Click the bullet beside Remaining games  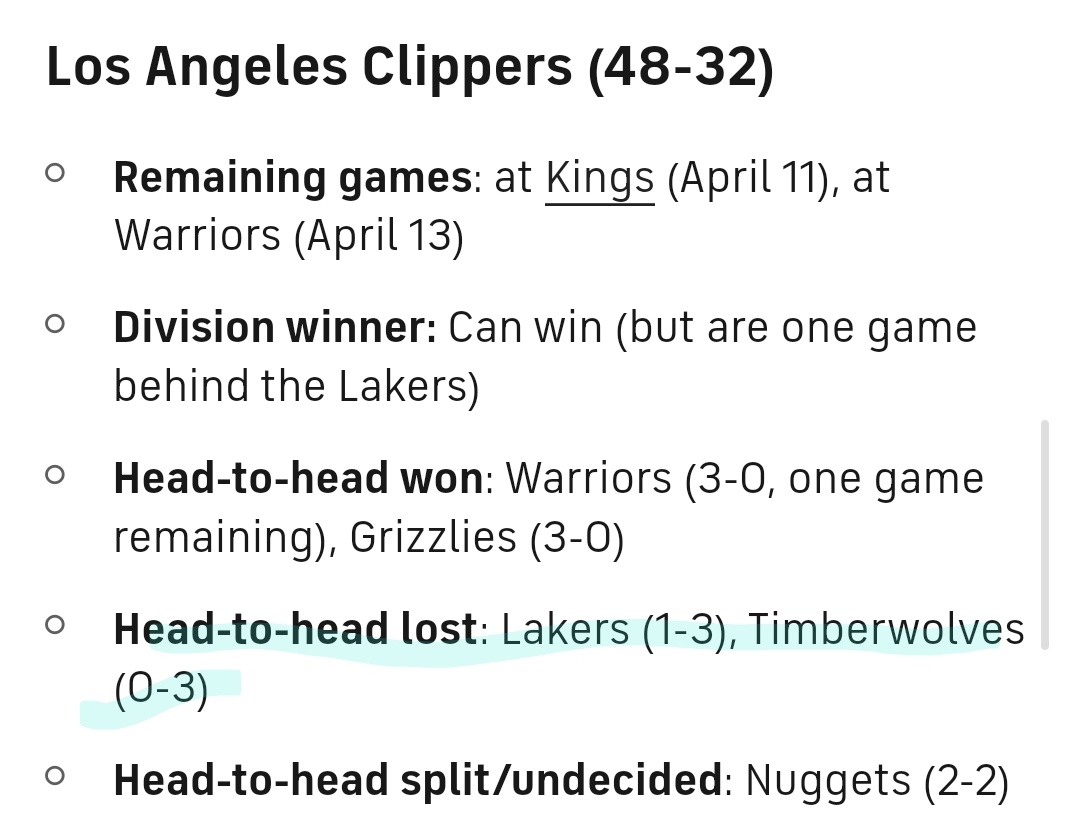56,173
